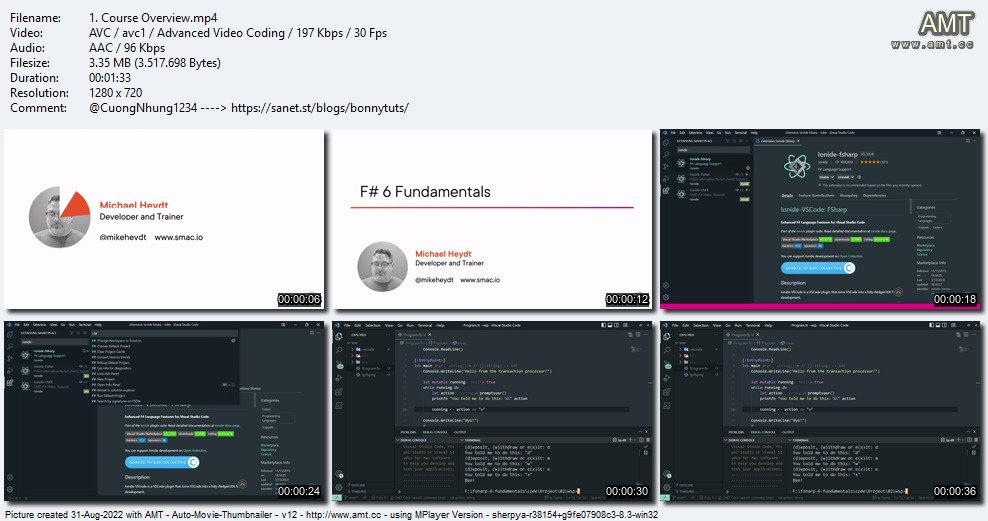This screenshot has width=988, height=521.
Task: Expand Uninstall dropdown on Ionide-fsharp page at 00:00:18
Action: (x=846, y=177)
